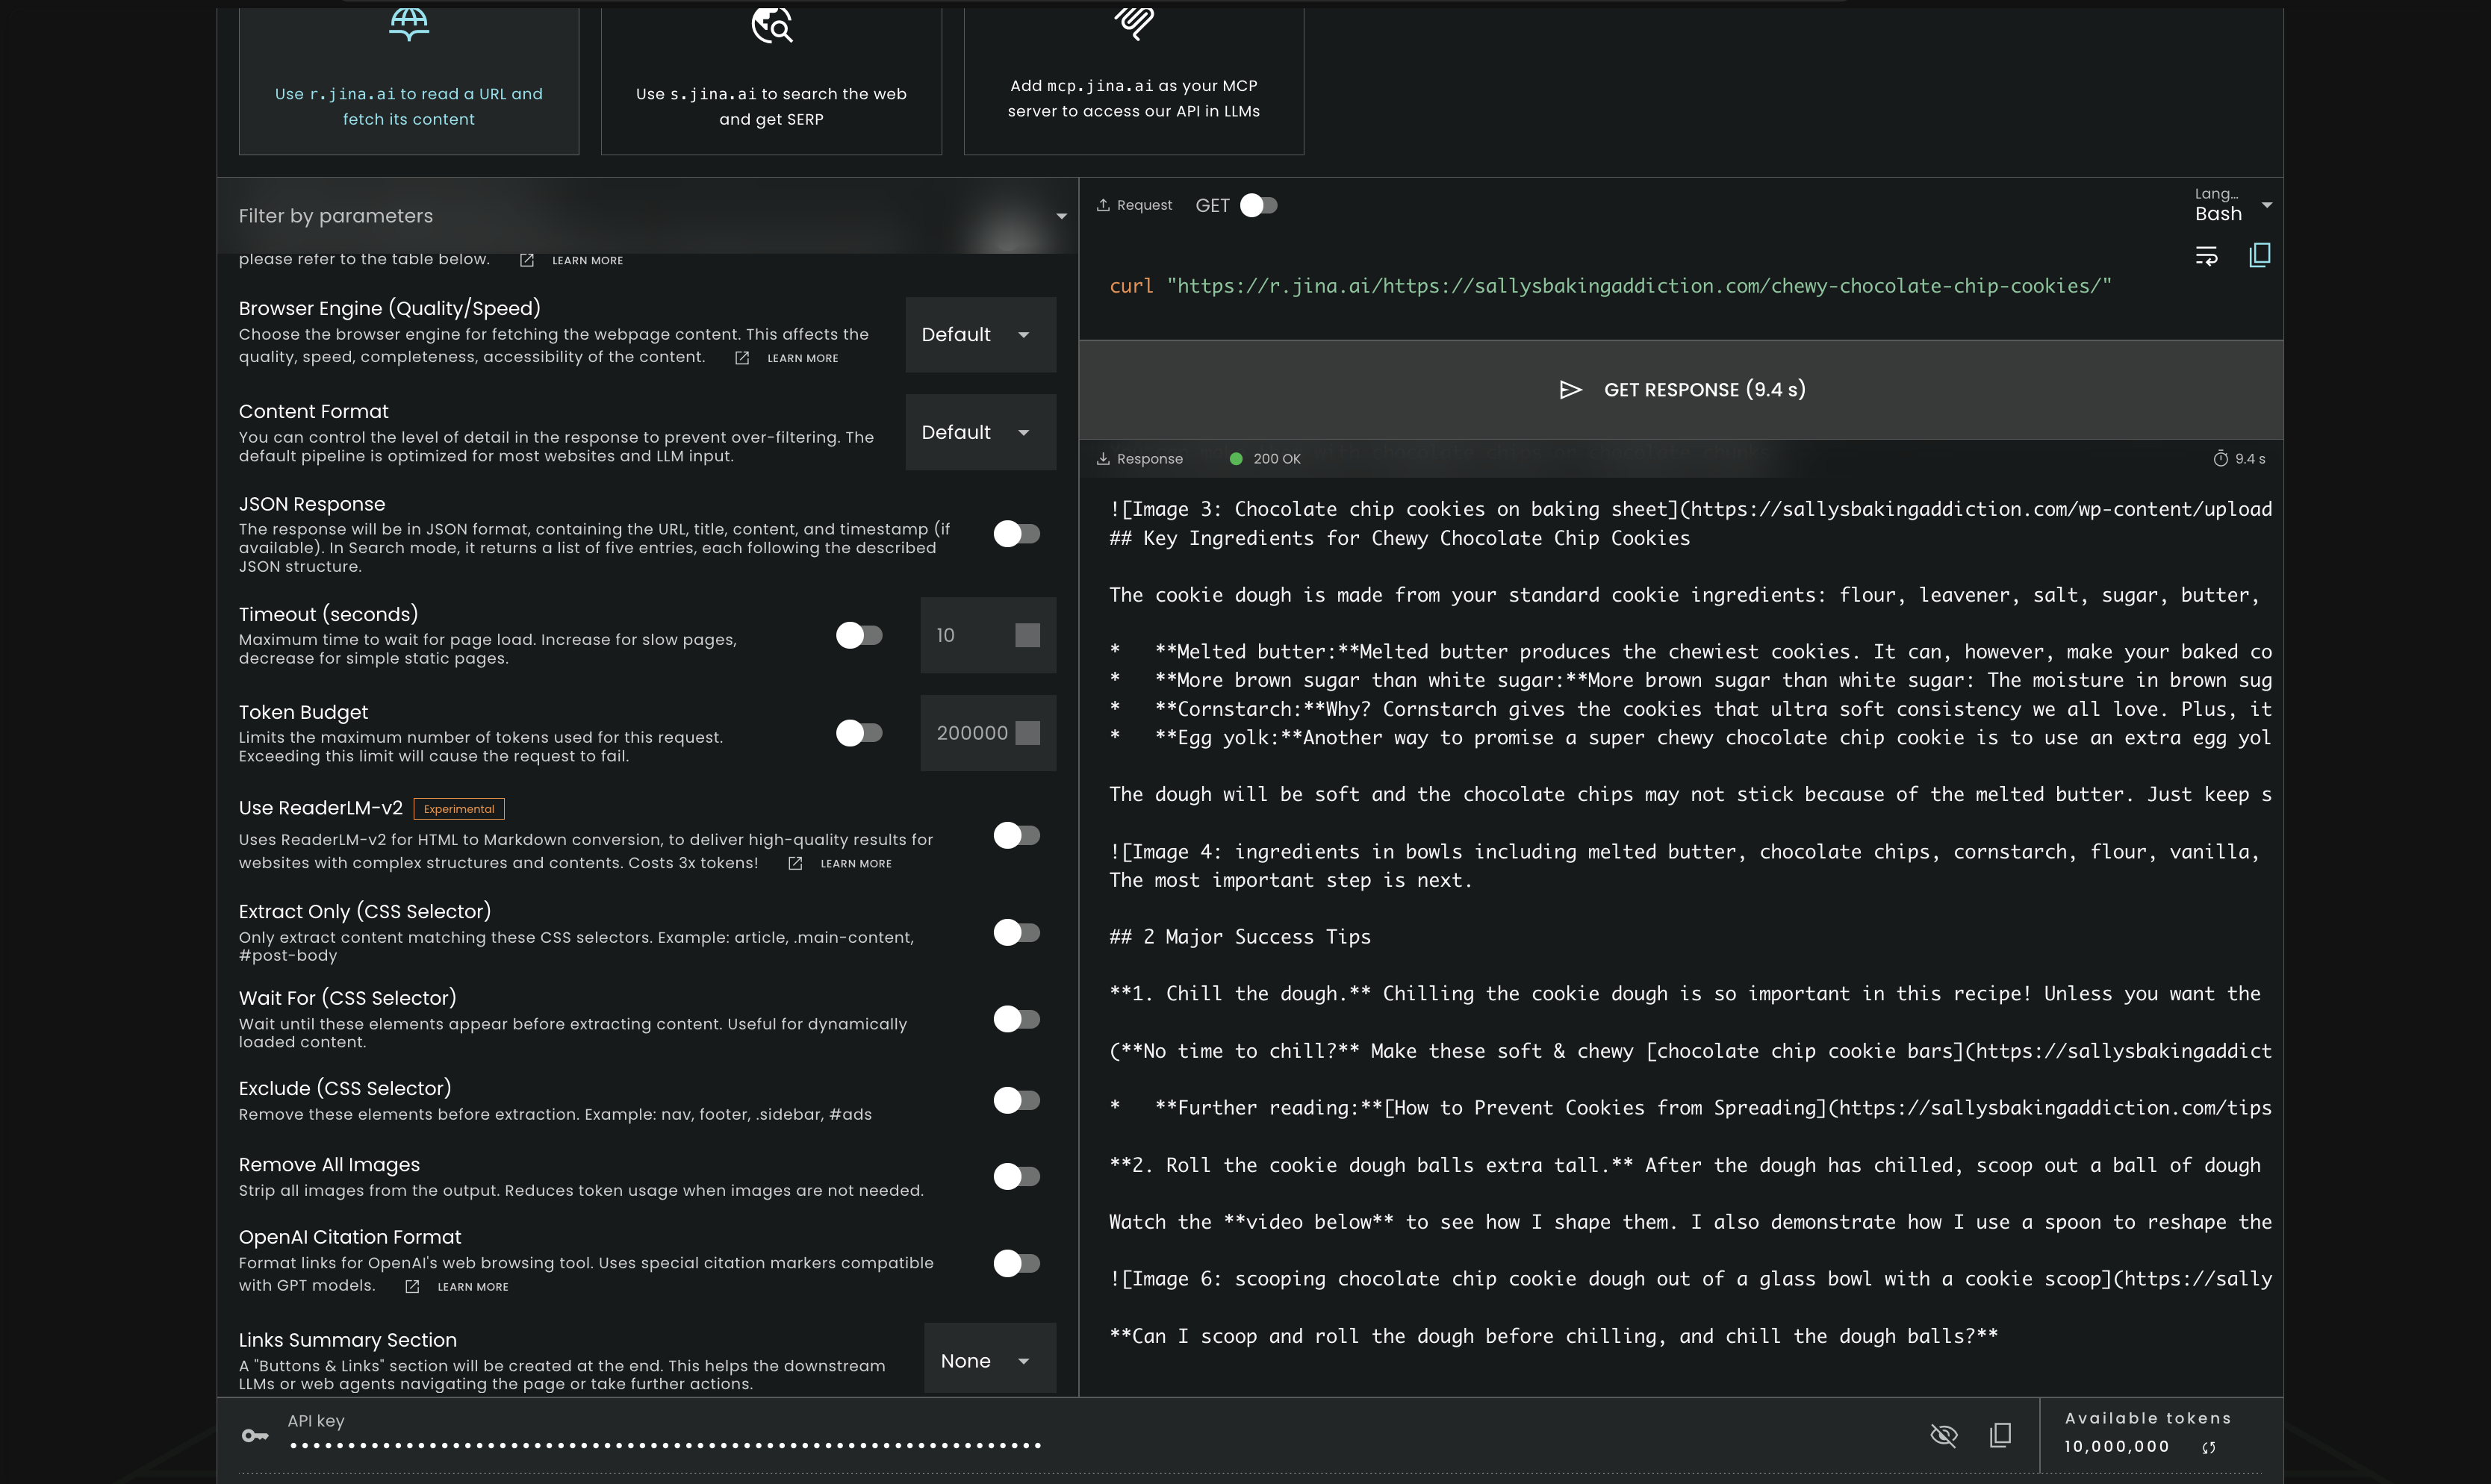Click the Response download icon
The width and height of the screenshot is (2491, 1484).
pos(1103,459)
